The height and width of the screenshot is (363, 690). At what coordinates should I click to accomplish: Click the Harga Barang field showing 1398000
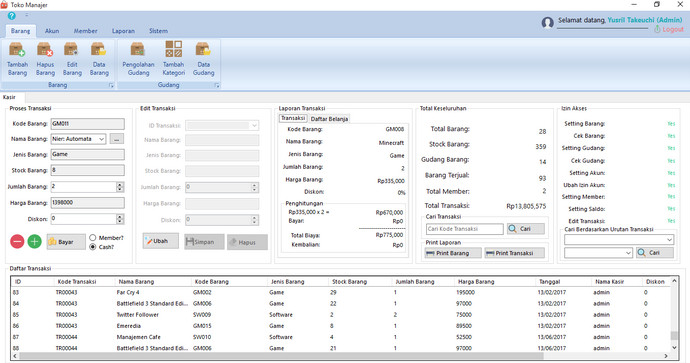coord(88,202)
